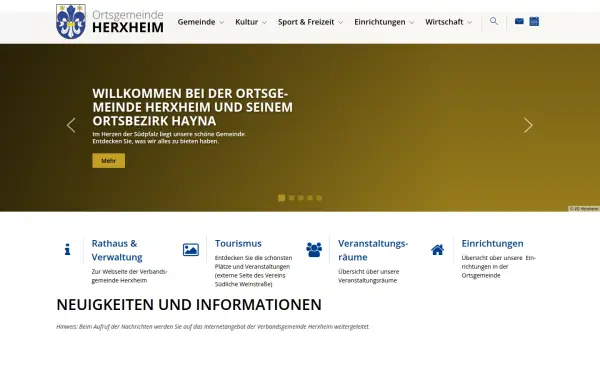600x375 pixels.
Task: Open the Gemeinde menu item
Action: 196,22
